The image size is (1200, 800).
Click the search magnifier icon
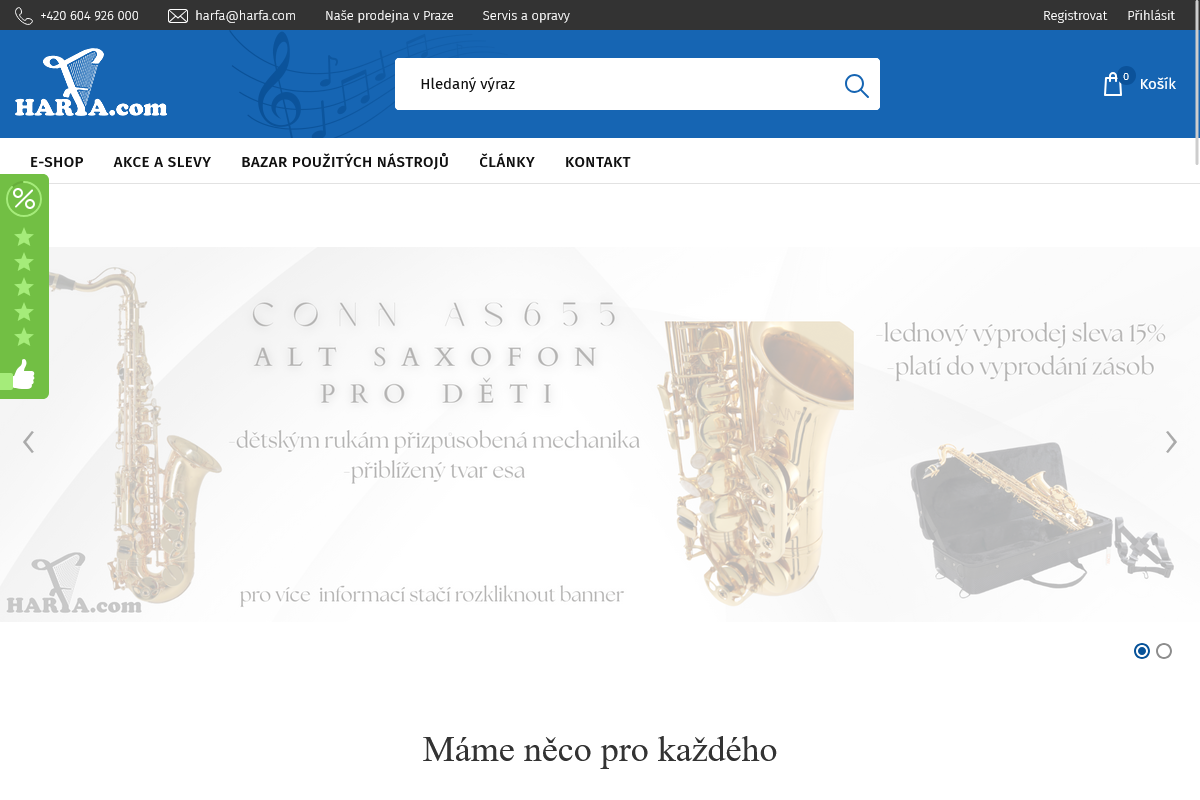click(x=856, y=84)
